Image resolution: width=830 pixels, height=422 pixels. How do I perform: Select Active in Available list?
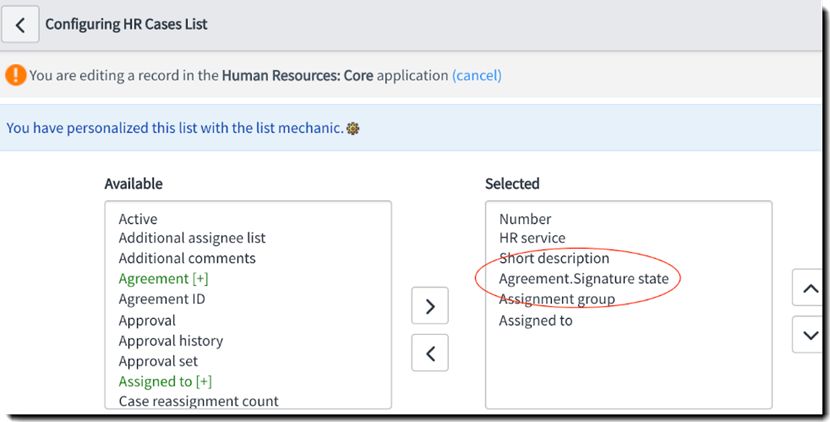coord(138,219)
